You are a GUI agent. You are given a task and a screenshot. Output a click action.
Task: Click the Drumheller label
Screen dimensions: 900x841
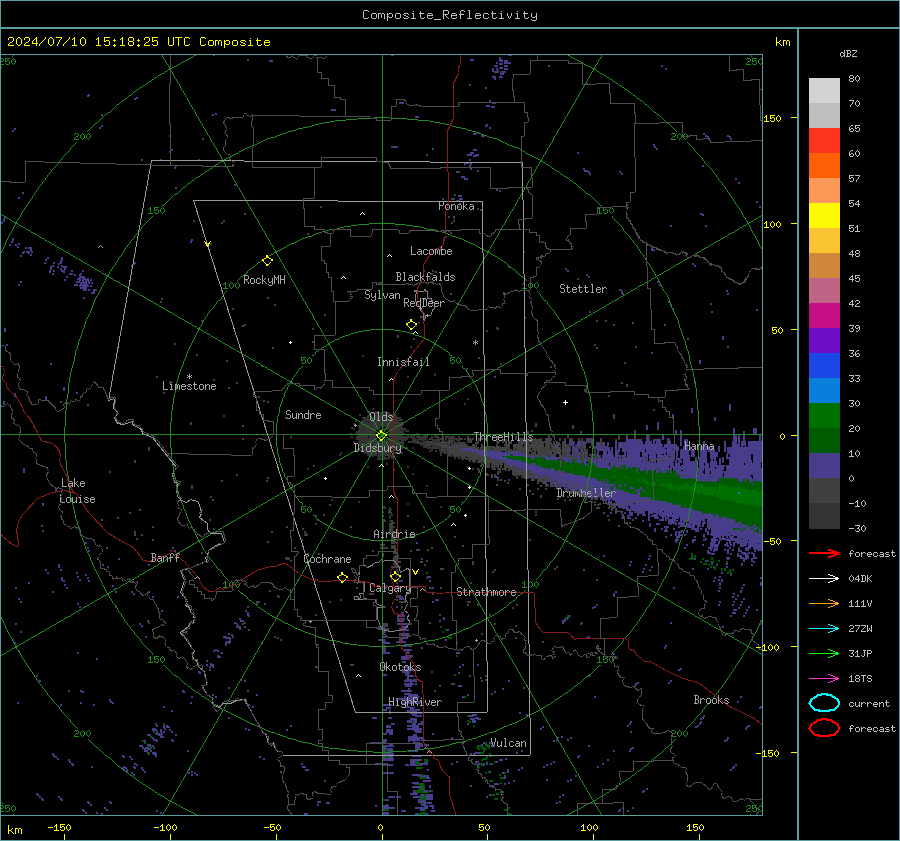586,493
